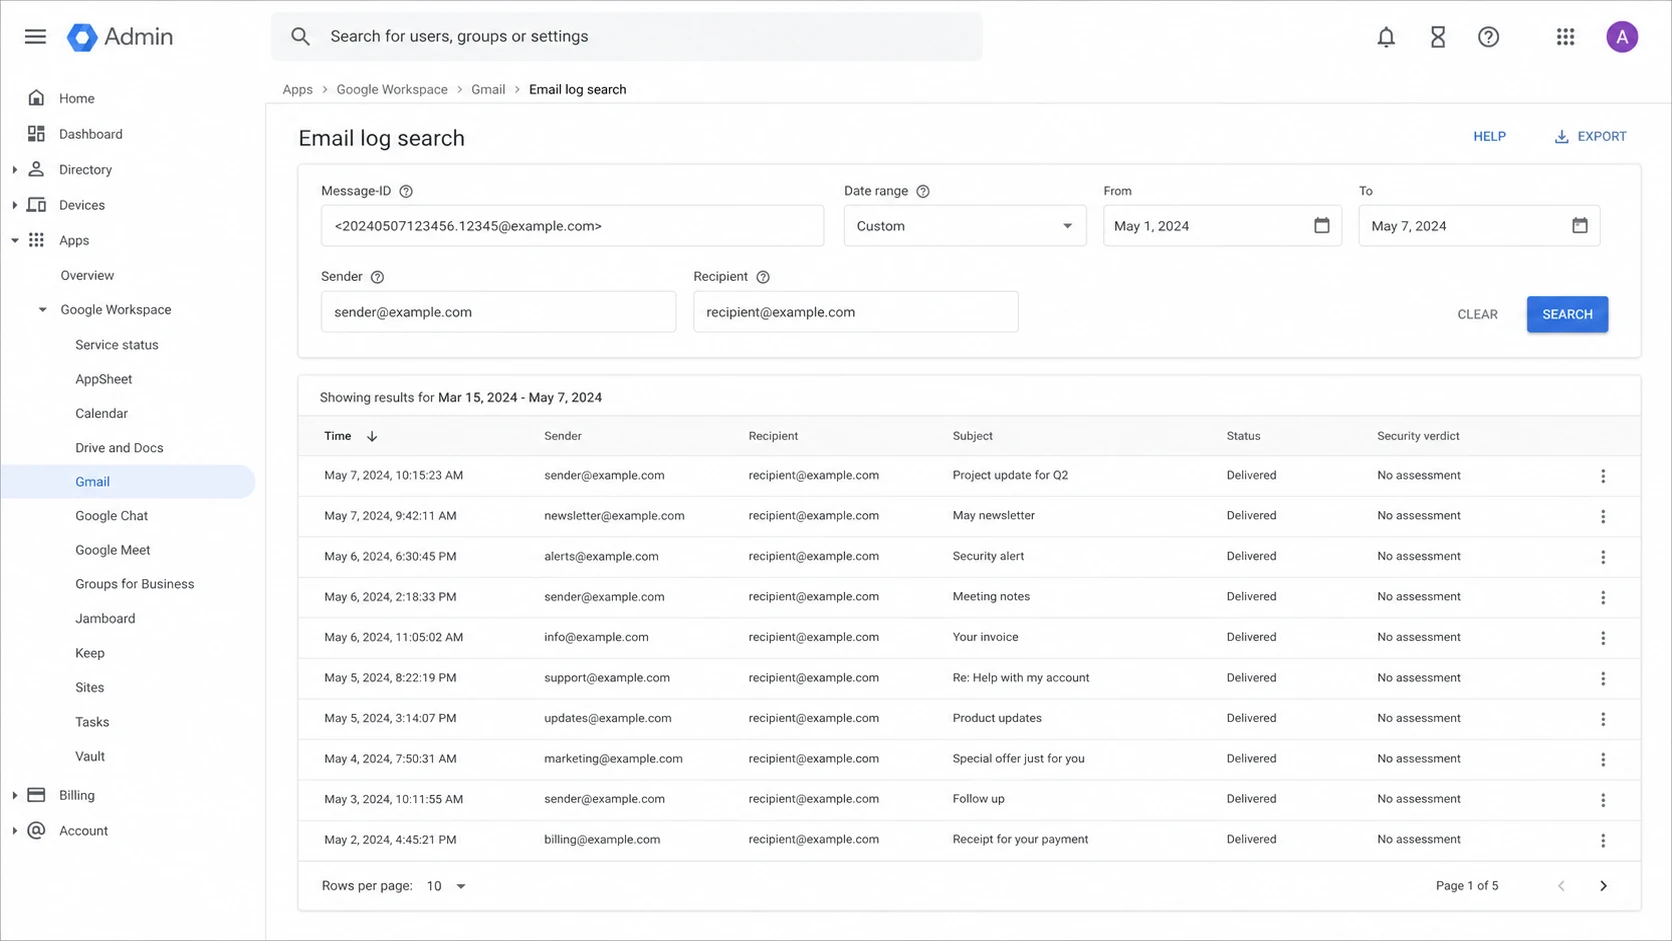
Task: Select Service status in sidebar
Action: [x=117, y=345]
